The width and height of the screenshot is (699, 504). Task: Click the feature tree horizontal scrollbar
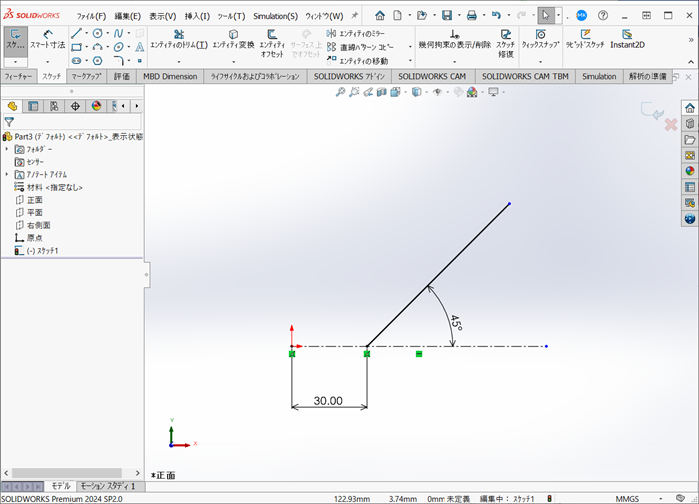pos(67,473)
